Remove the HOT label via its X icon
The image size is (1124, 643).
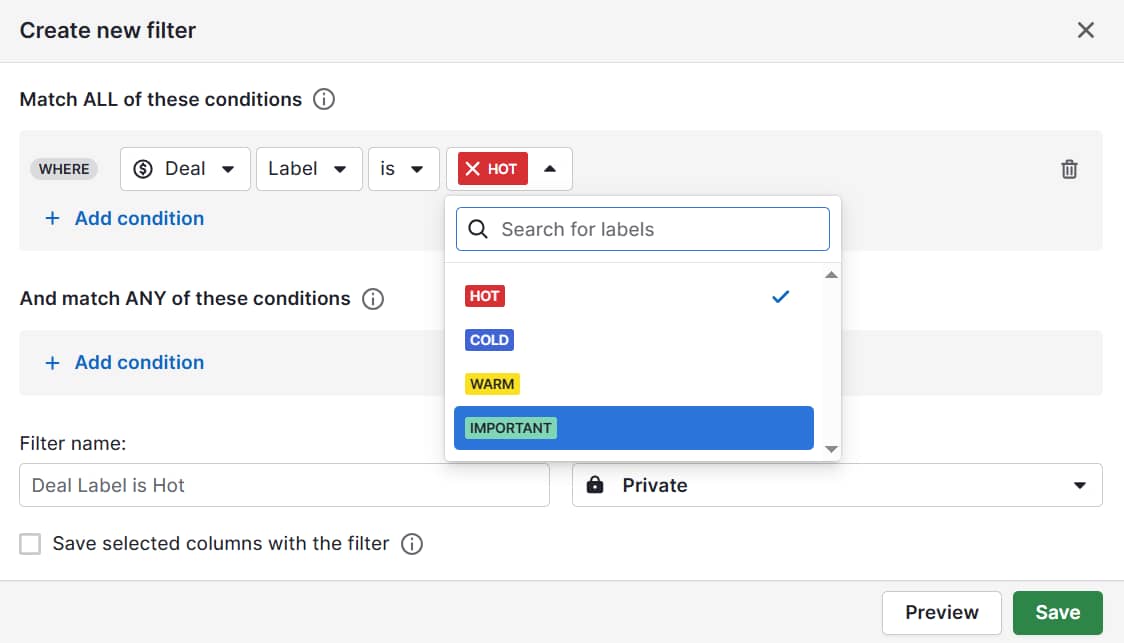click(474, 168)
